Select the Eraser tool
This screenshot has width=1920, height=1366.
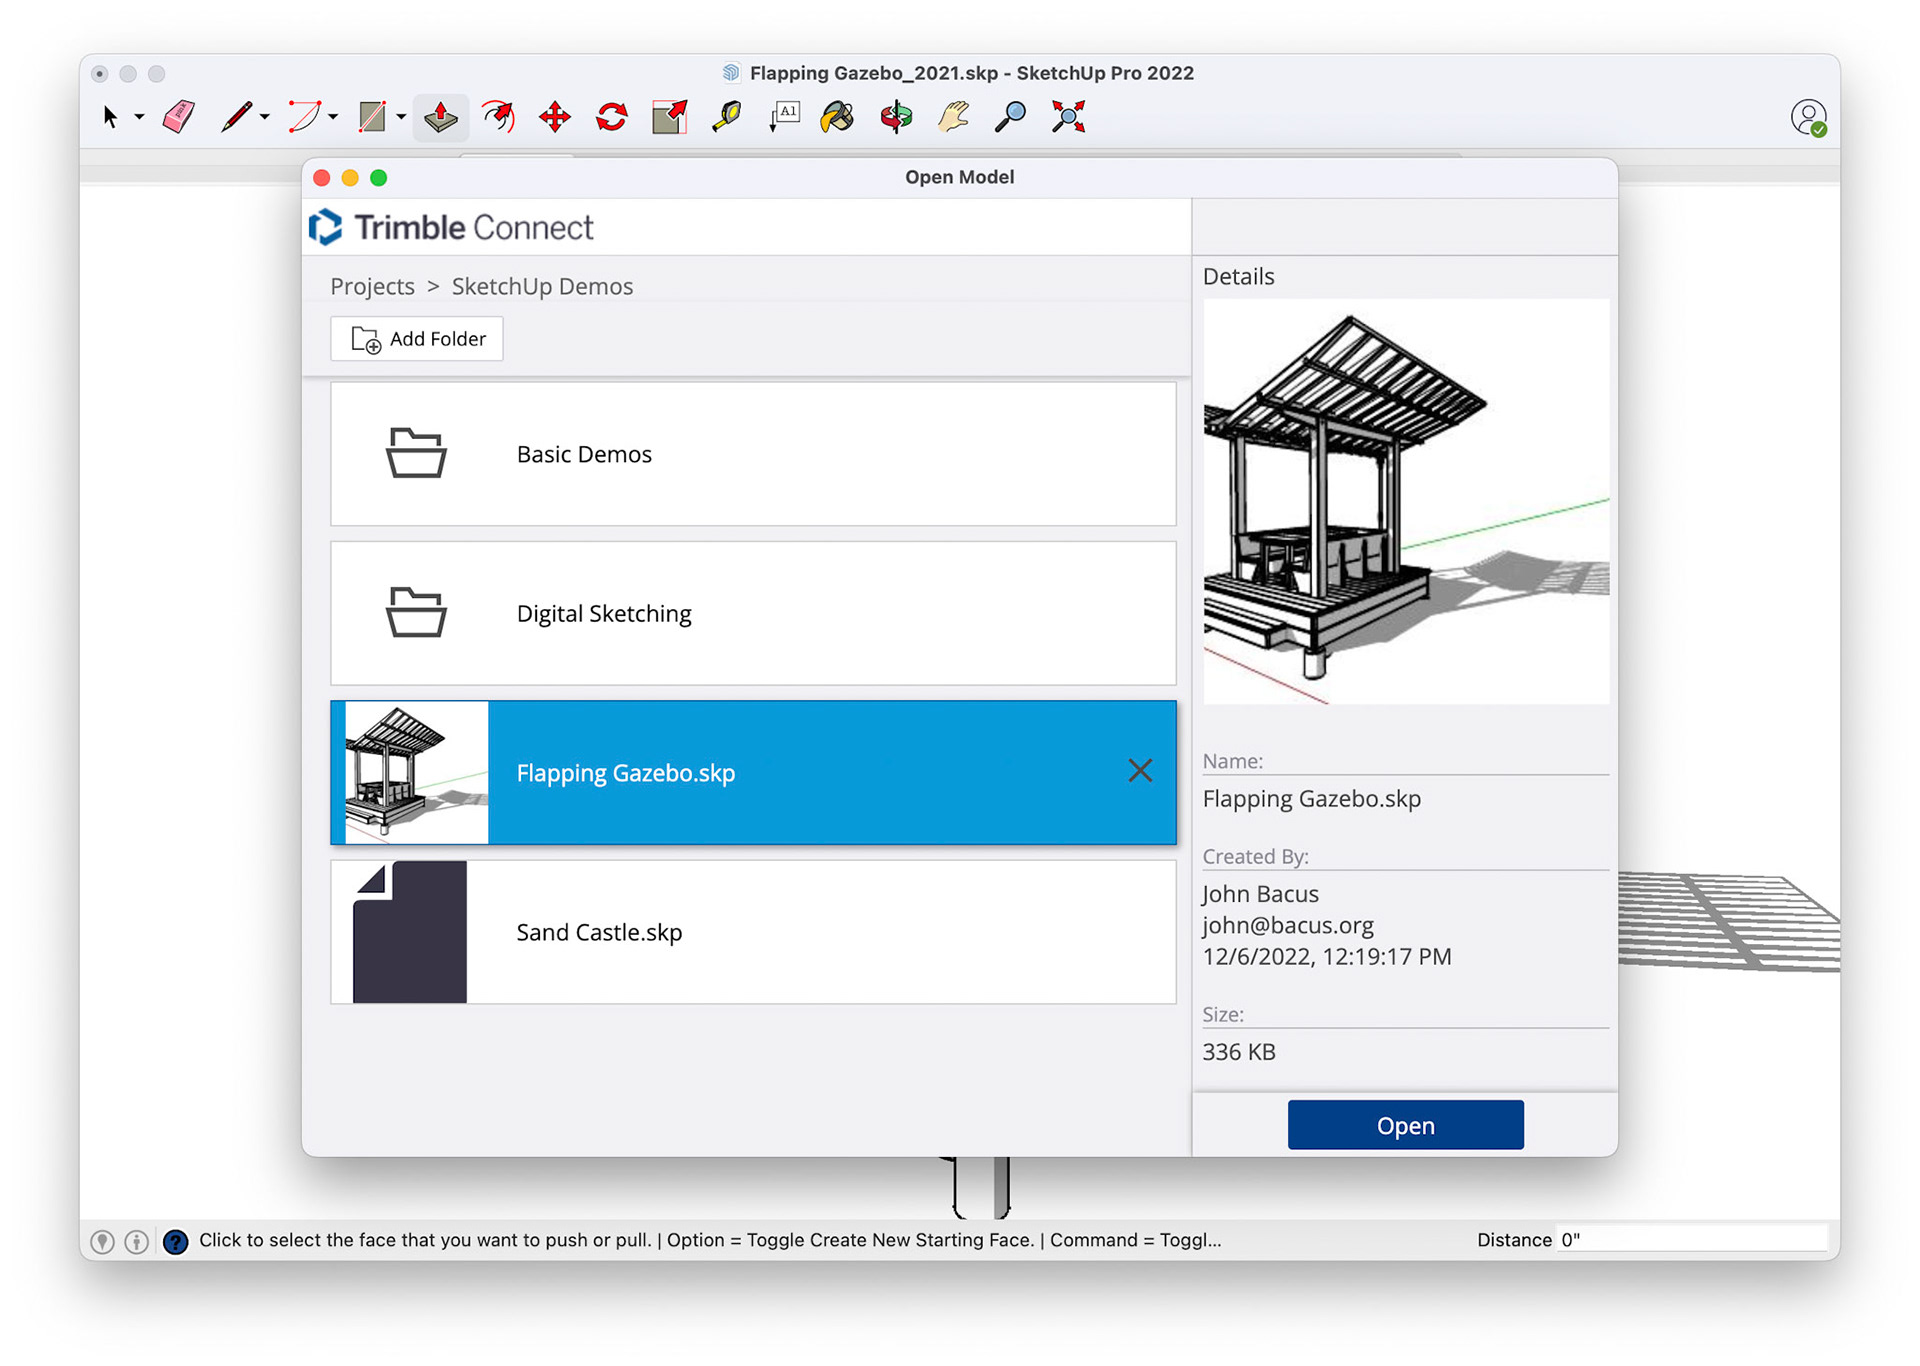coord(179,117)
